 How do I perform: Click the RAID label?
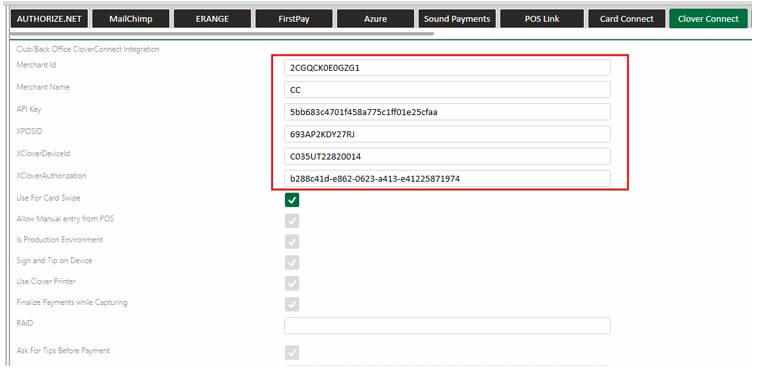click(24, 323)
